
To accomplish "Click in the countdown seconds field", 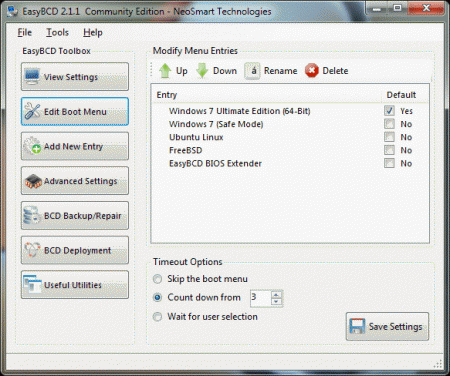I will click(261, 298).
